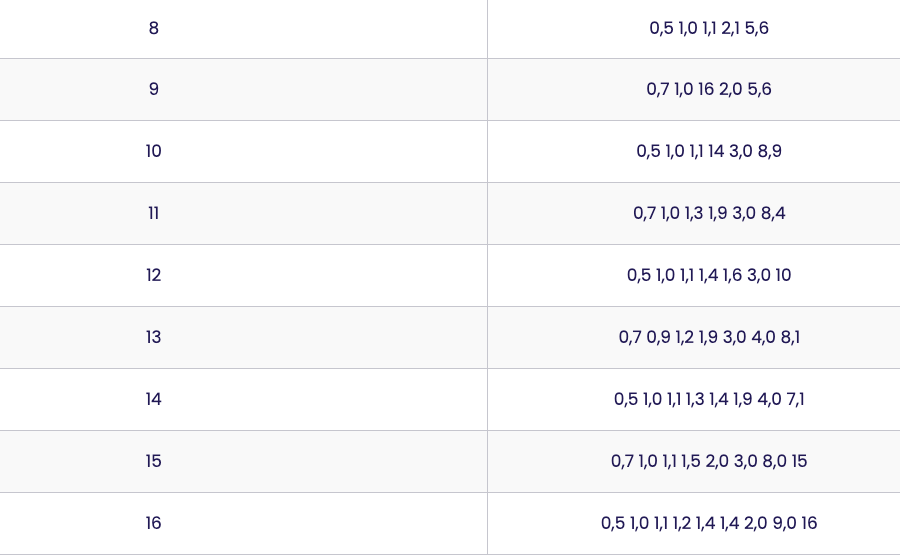Screen dimensions: 900x555
Task: Select the row 11 number cell
Action: [243, 214]
